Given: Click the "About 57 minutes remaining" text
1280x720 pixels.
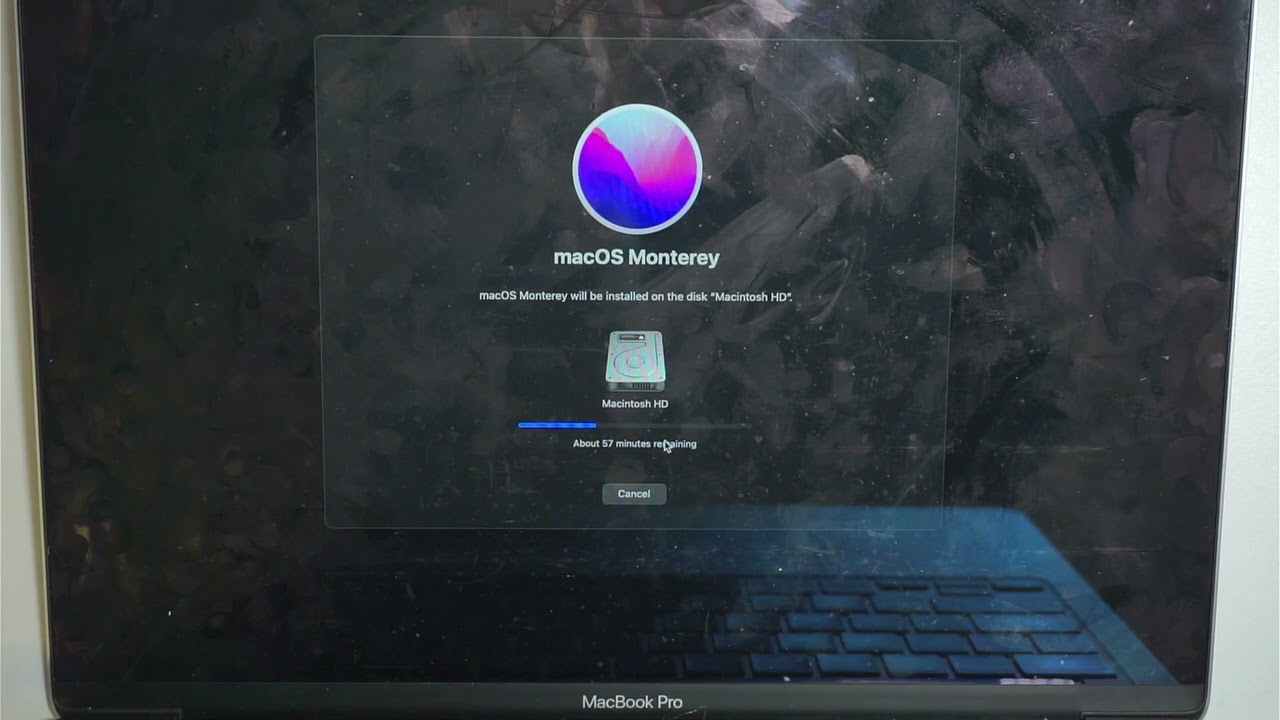Looking at the screenshot, I should coord(635,443).
